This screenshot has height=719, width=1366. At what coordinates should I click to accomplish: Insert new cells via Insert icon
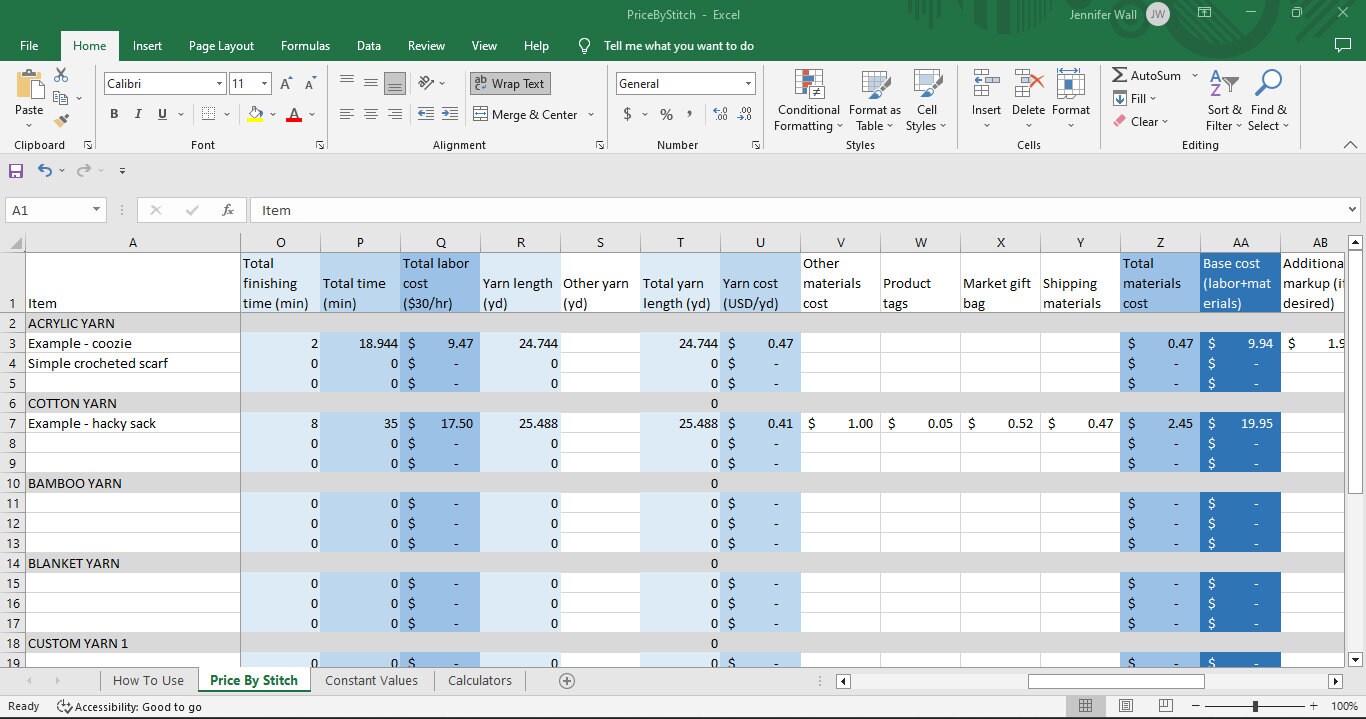(x=986, y=95)
